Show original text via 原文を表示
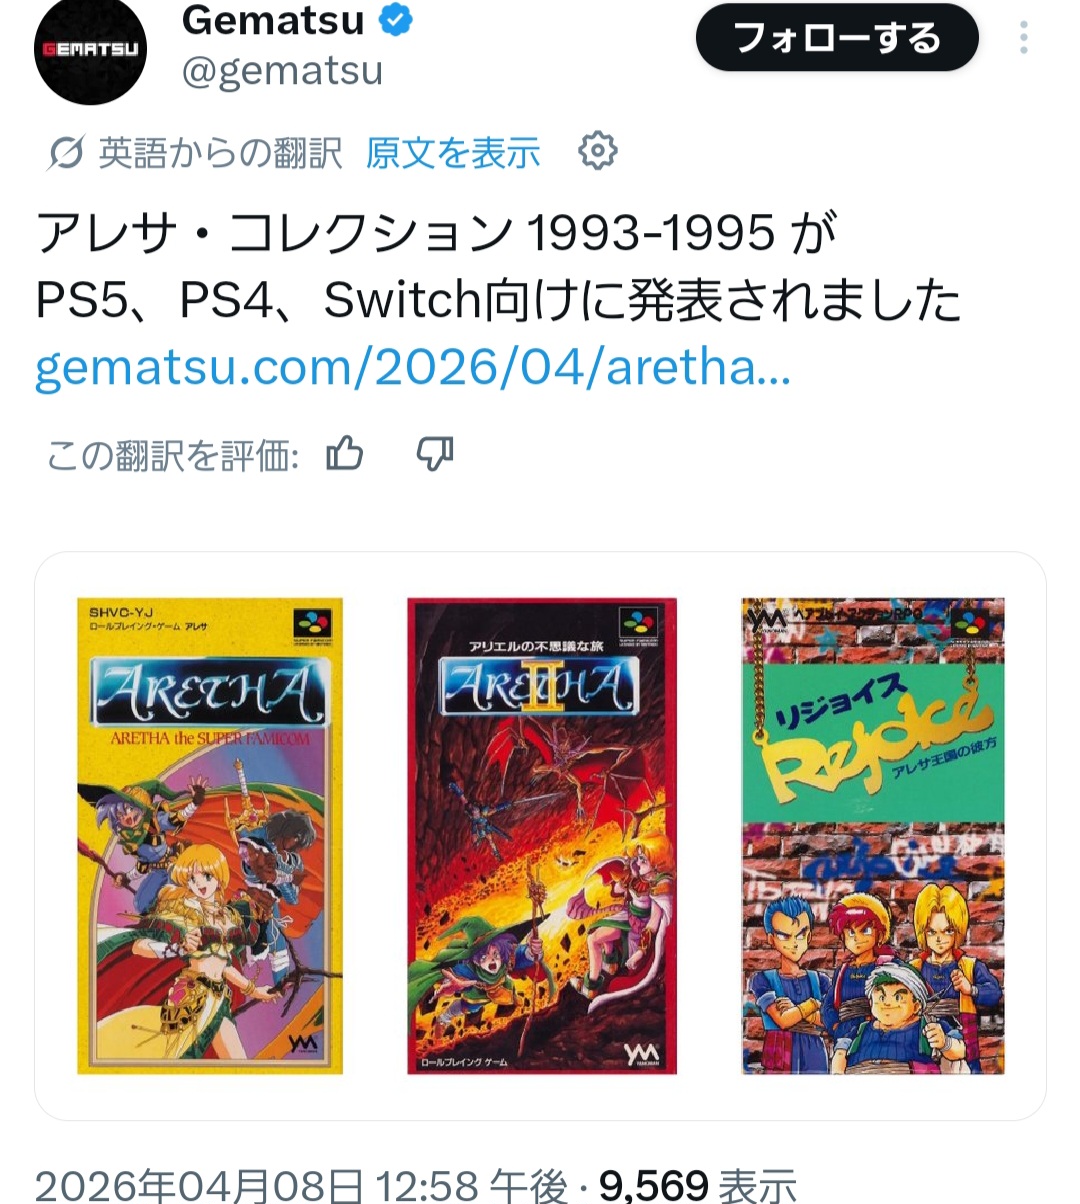 453,152
